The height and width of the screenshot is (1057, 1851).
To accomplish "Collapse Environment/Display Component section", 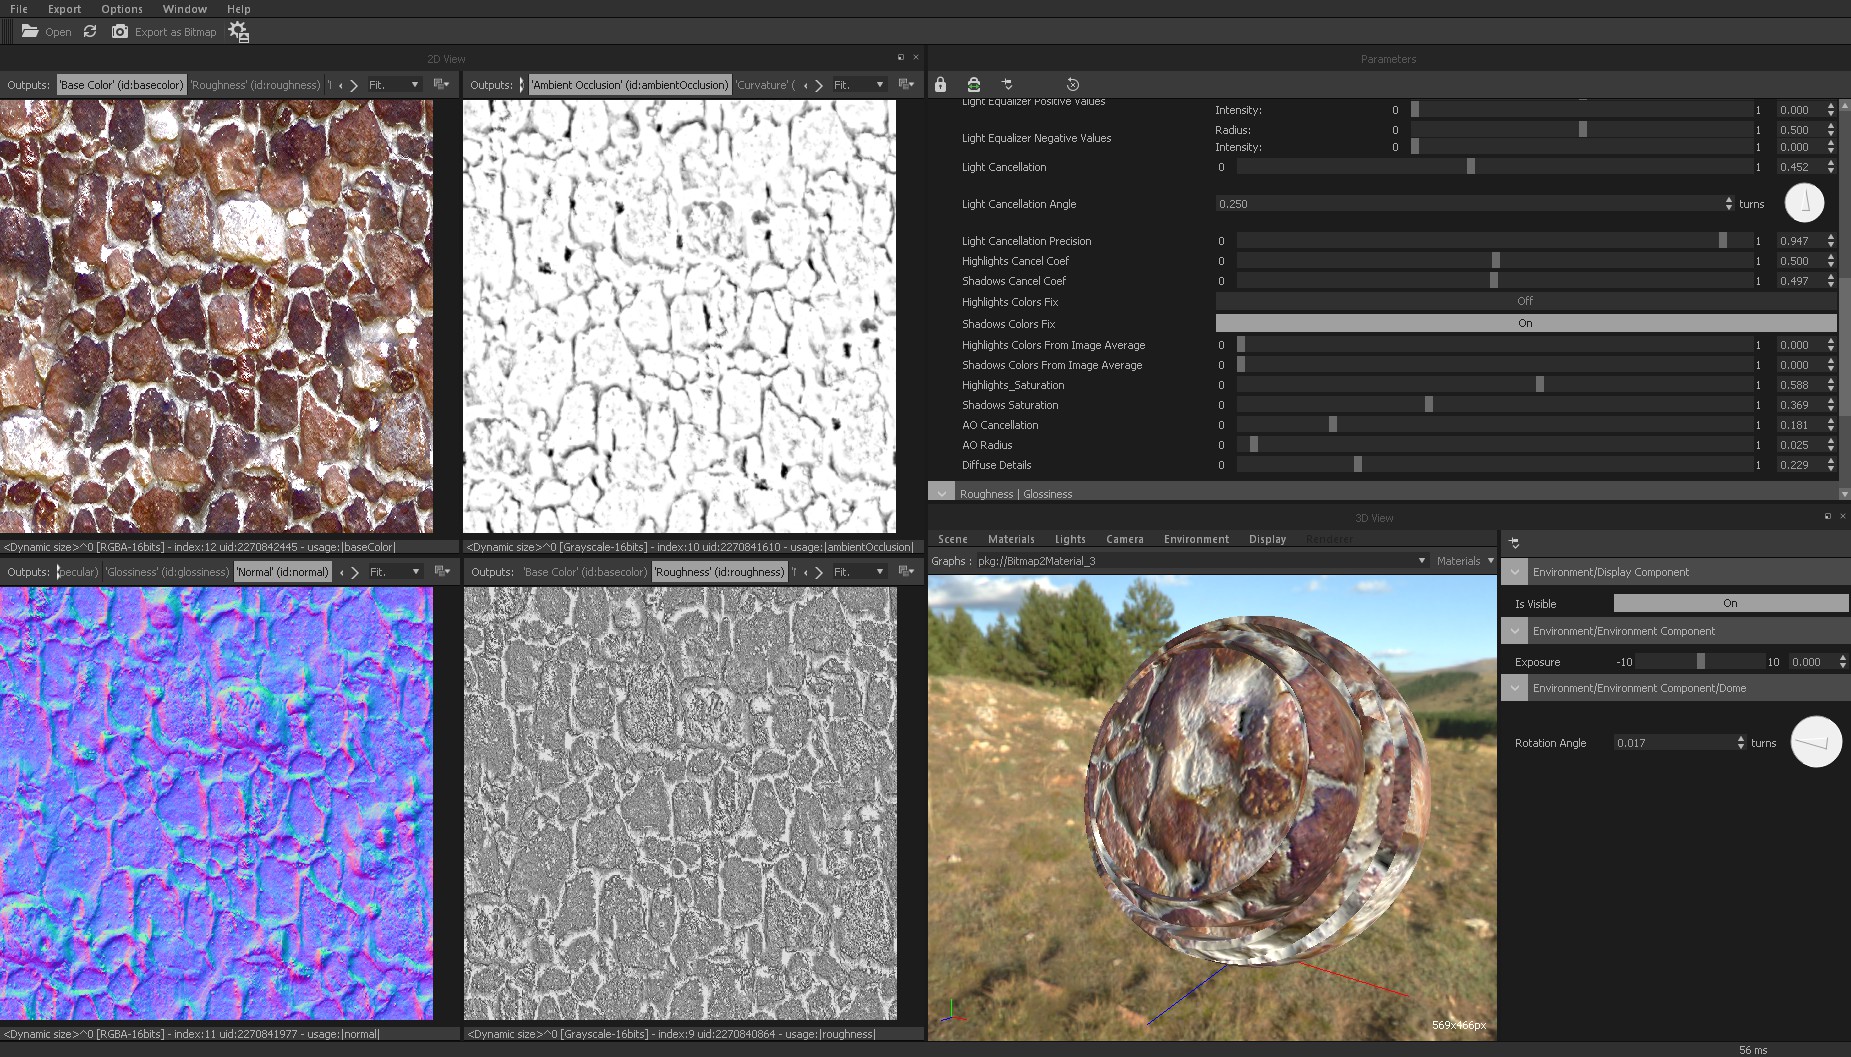I will [x=1514, y=572].
